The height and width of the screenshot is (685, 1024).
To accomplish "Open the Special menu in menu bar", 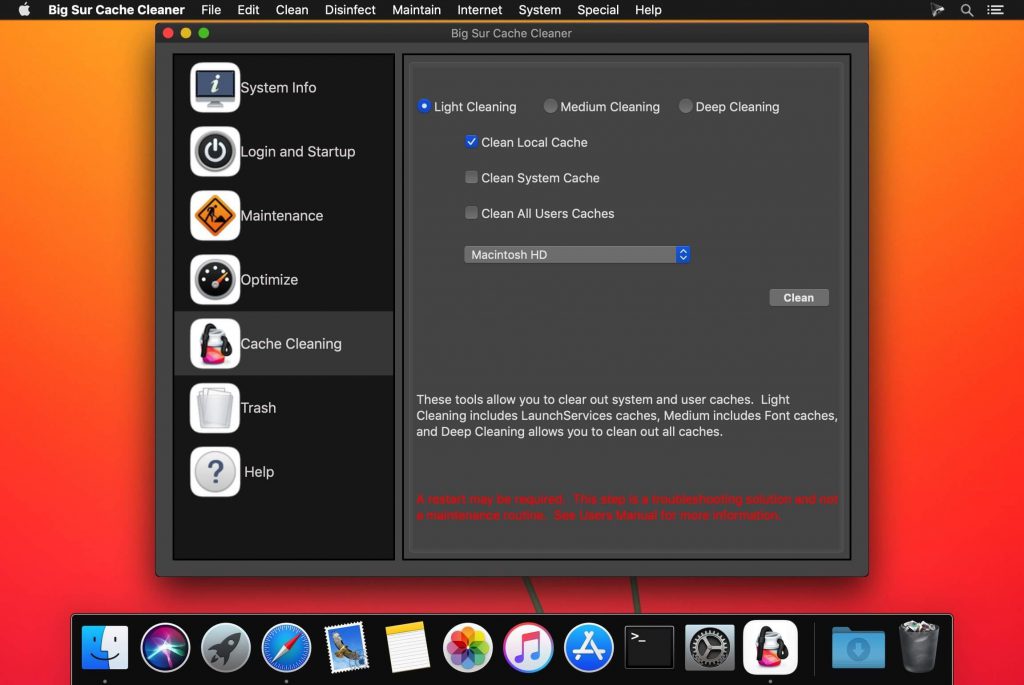I will coord(598,10).
